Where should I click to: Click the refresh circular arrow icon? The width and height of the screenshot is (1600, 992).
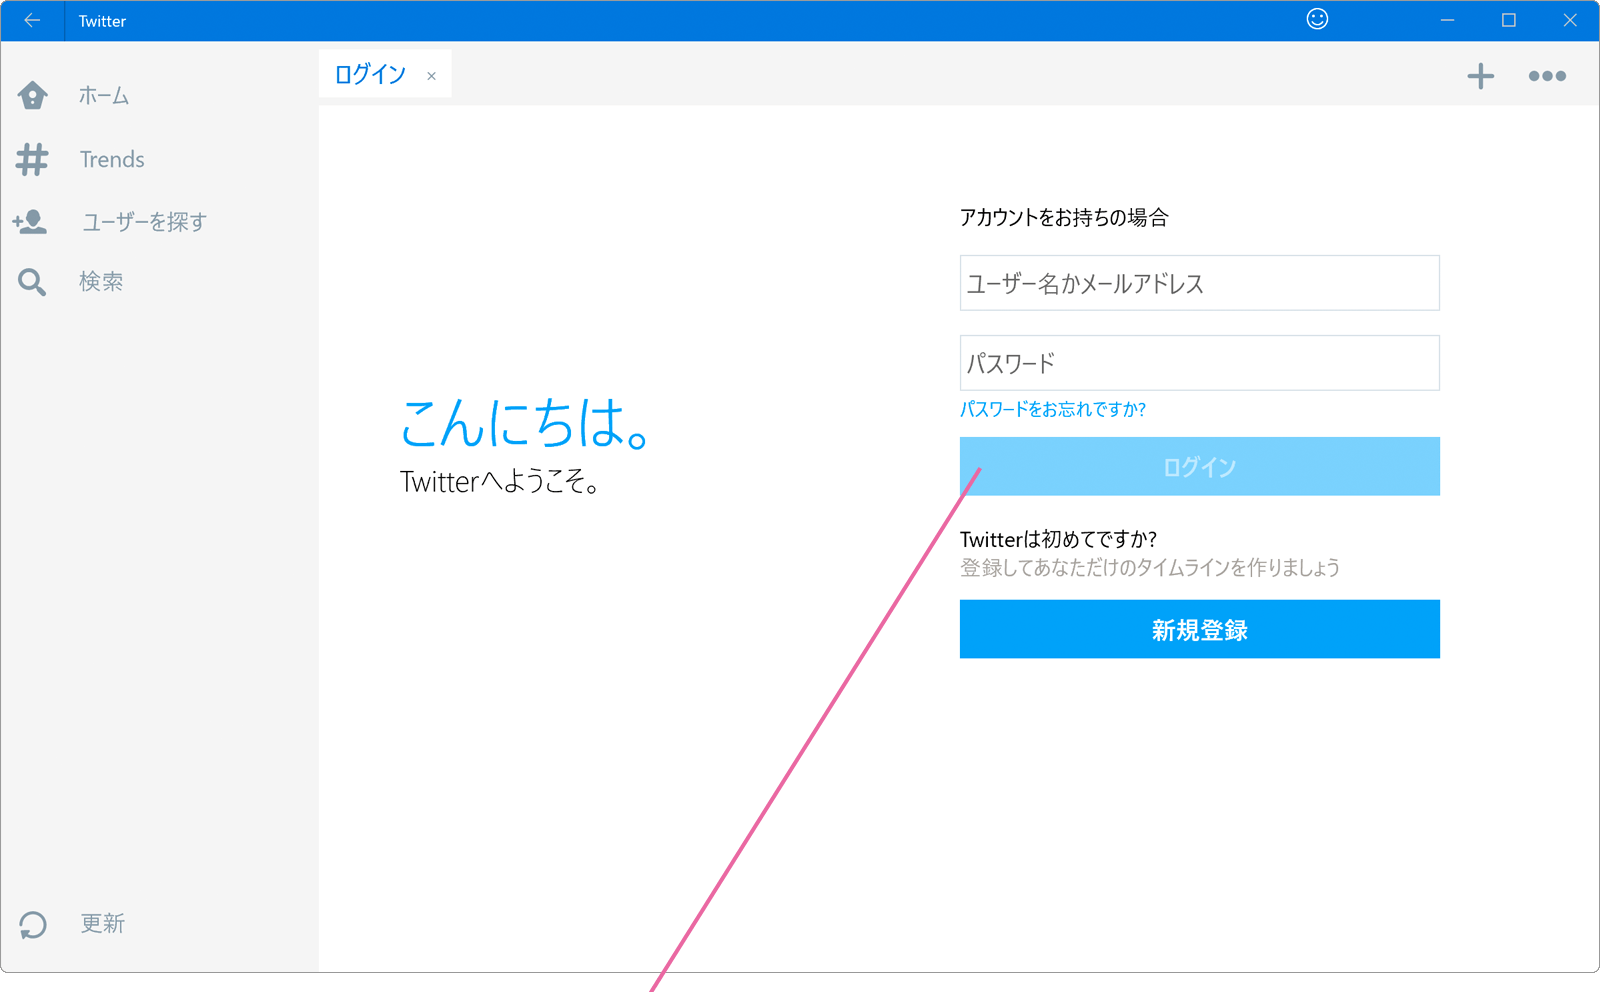33,925
